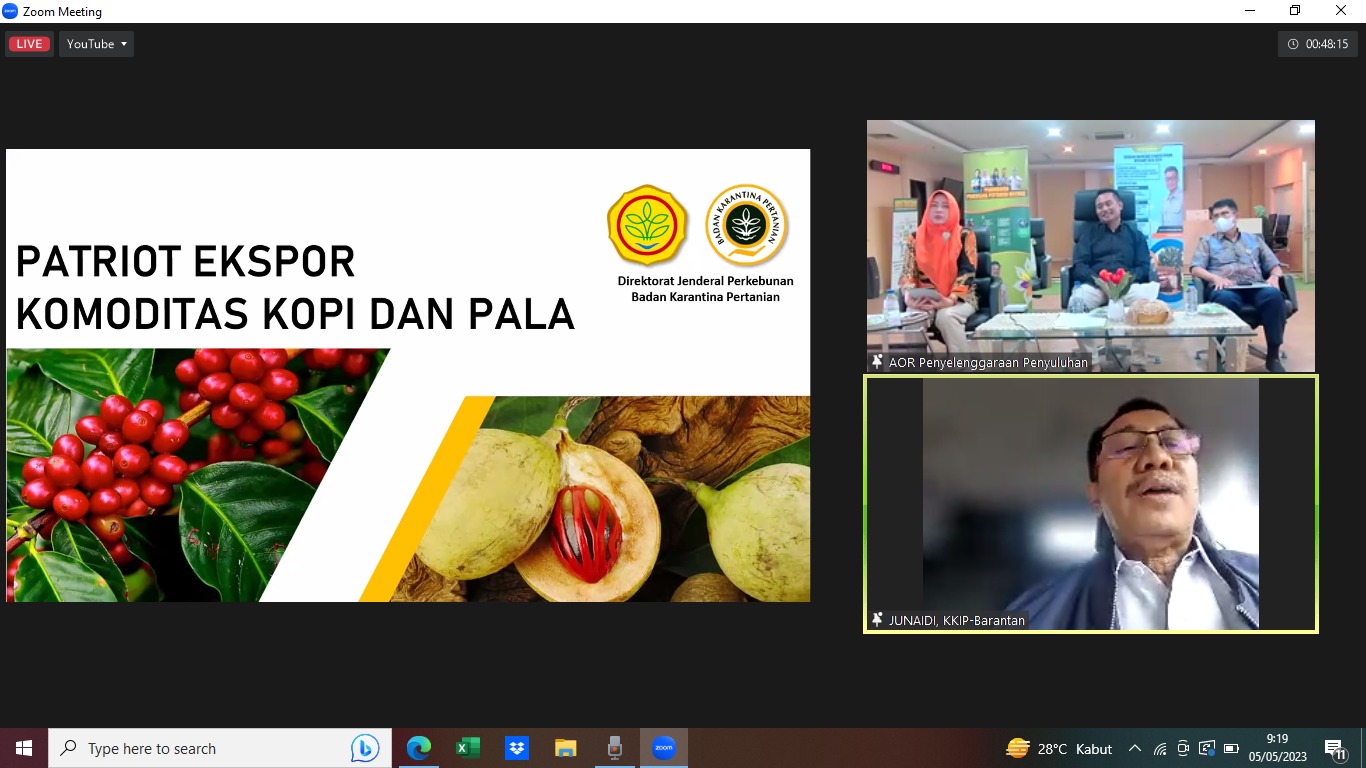1366x768 pixels.
Task: Open the YouTube live stream dropdown
Action: (x=97, y=44)
